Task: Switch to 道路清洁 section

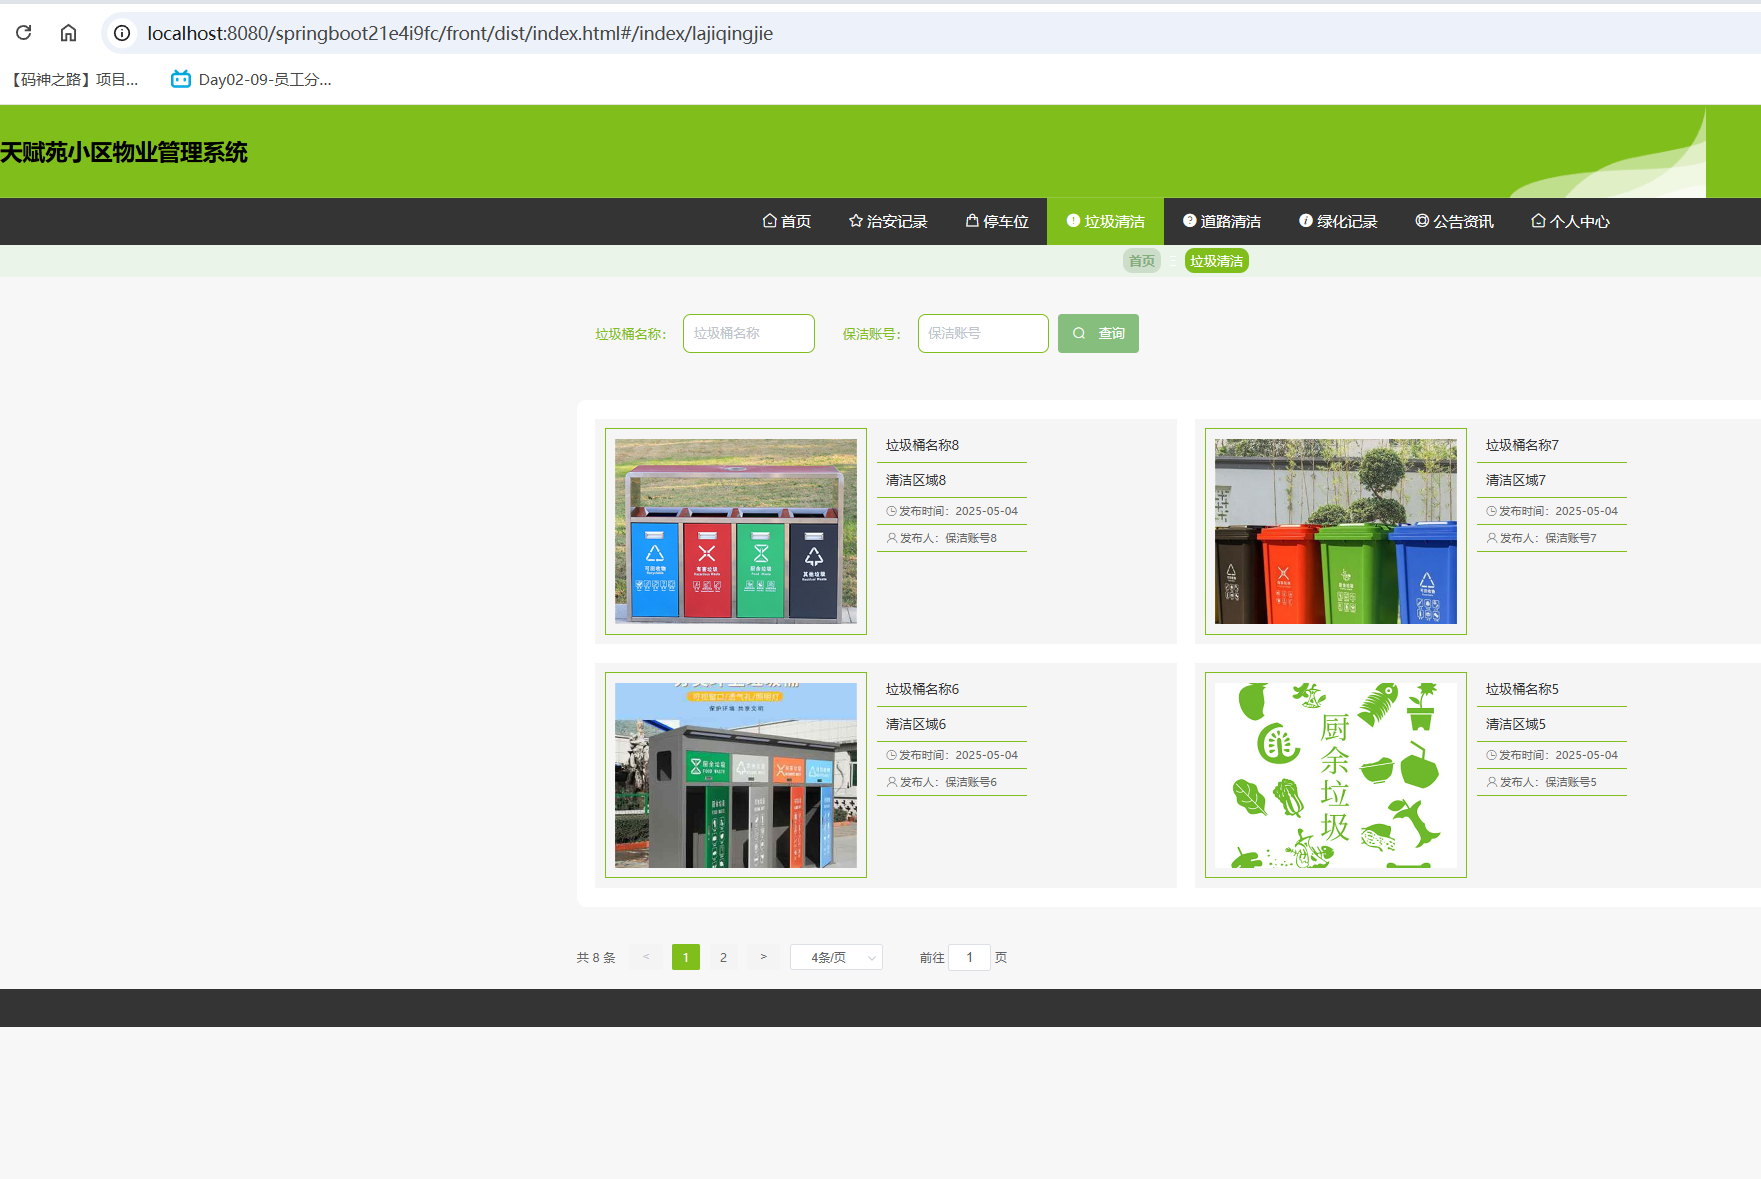Action: [1221, 221]
